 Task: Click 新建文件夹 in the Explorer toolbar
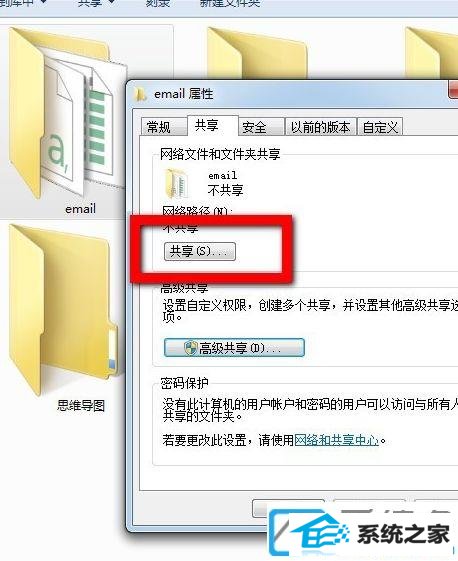[x=230, y=4]
